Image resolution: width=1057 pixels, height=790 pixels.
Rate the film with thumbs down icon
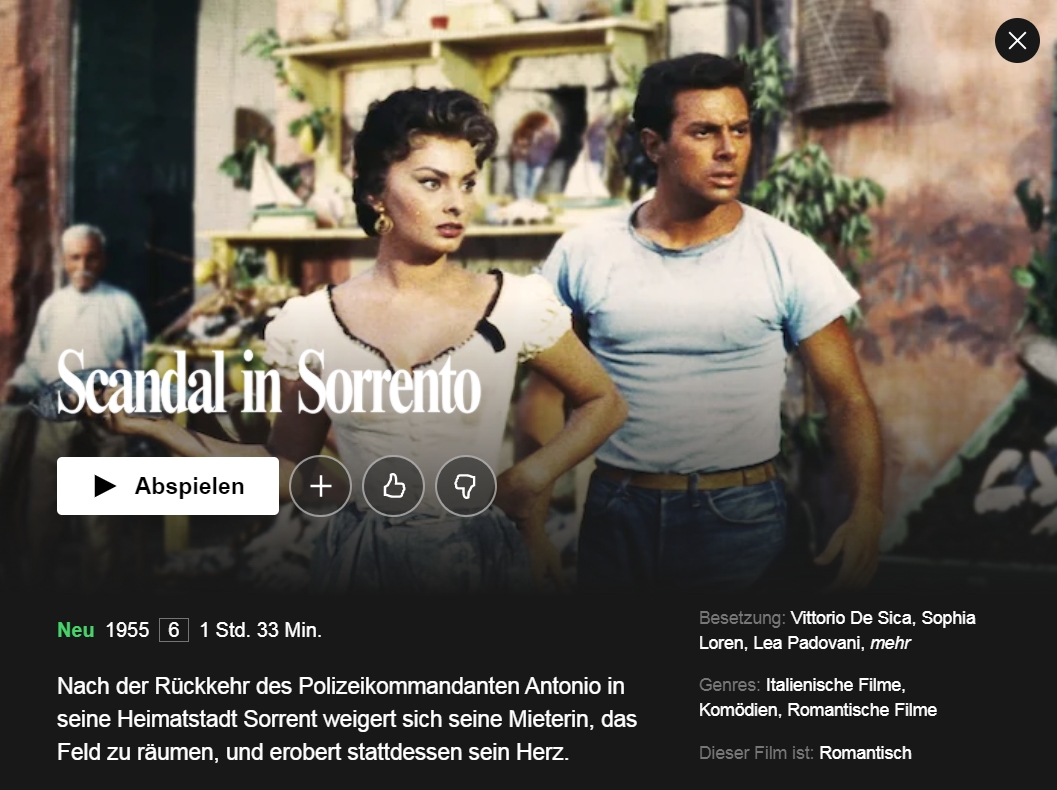pos(466,486)
